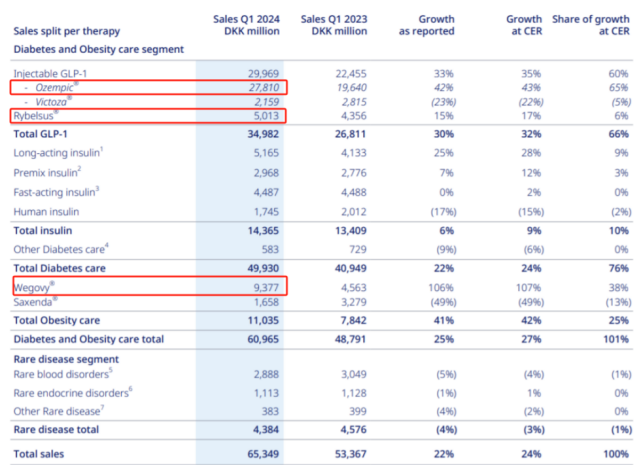Select 'Sales Q1 2024 DKK million' column header
This screenshot has width=640, height=466.
tap(246, 25)
